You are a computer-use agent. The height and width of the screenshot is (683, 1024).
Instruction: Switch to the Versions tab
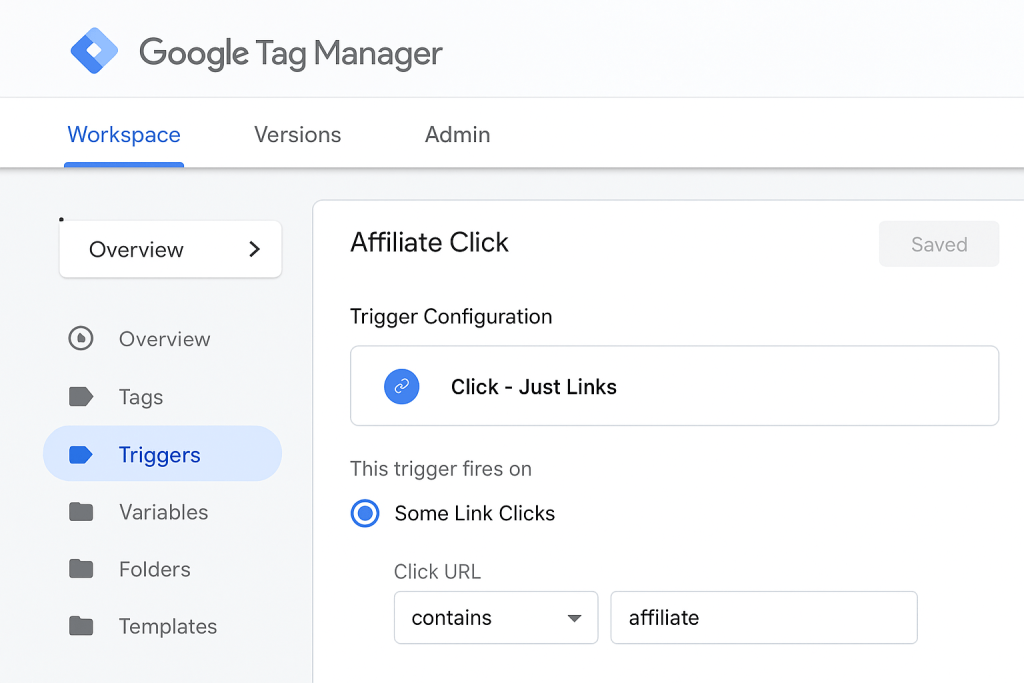(297, 135)
